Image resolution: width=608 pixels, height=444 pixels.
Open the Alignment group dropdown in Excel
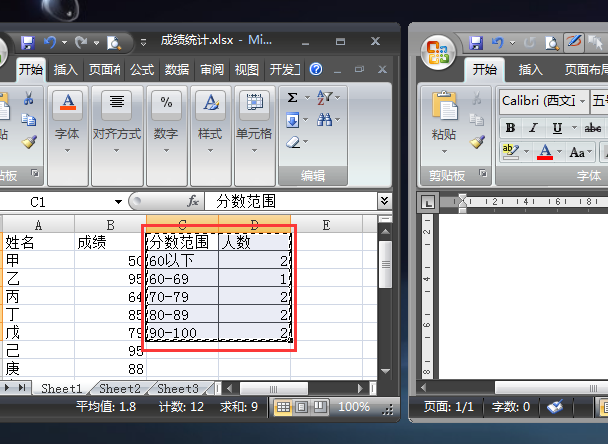pyautogui.click(x=117, y=150)
